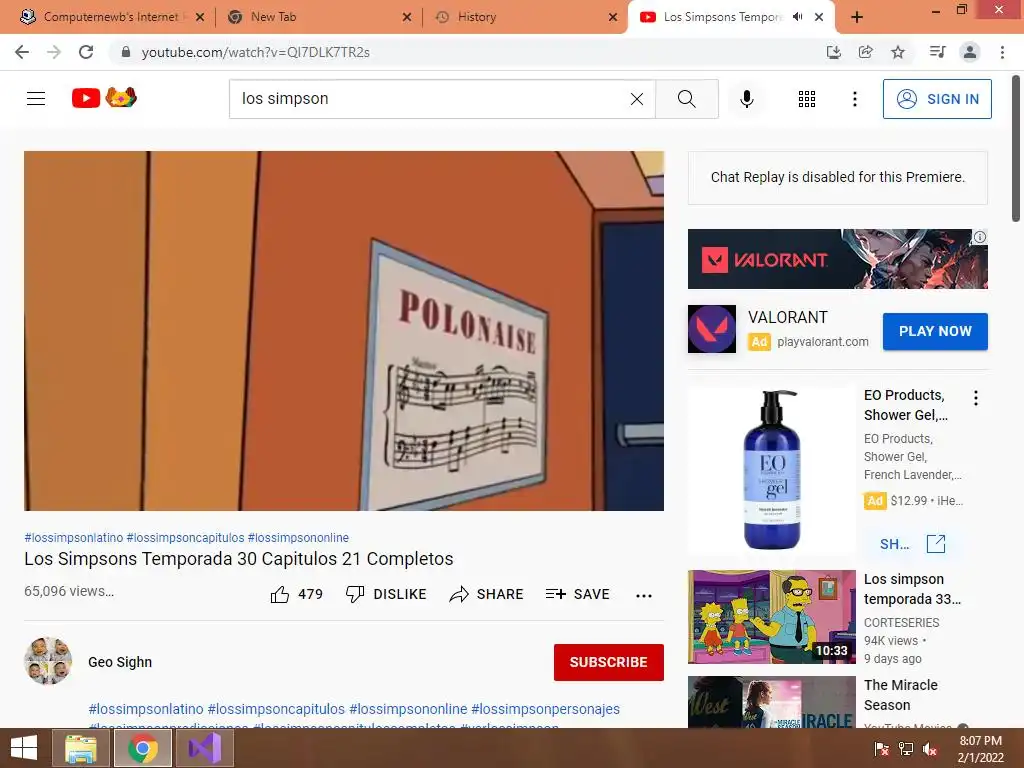
Task: Open the taskbar clock showing 8:07 PM
Action: 980,749
